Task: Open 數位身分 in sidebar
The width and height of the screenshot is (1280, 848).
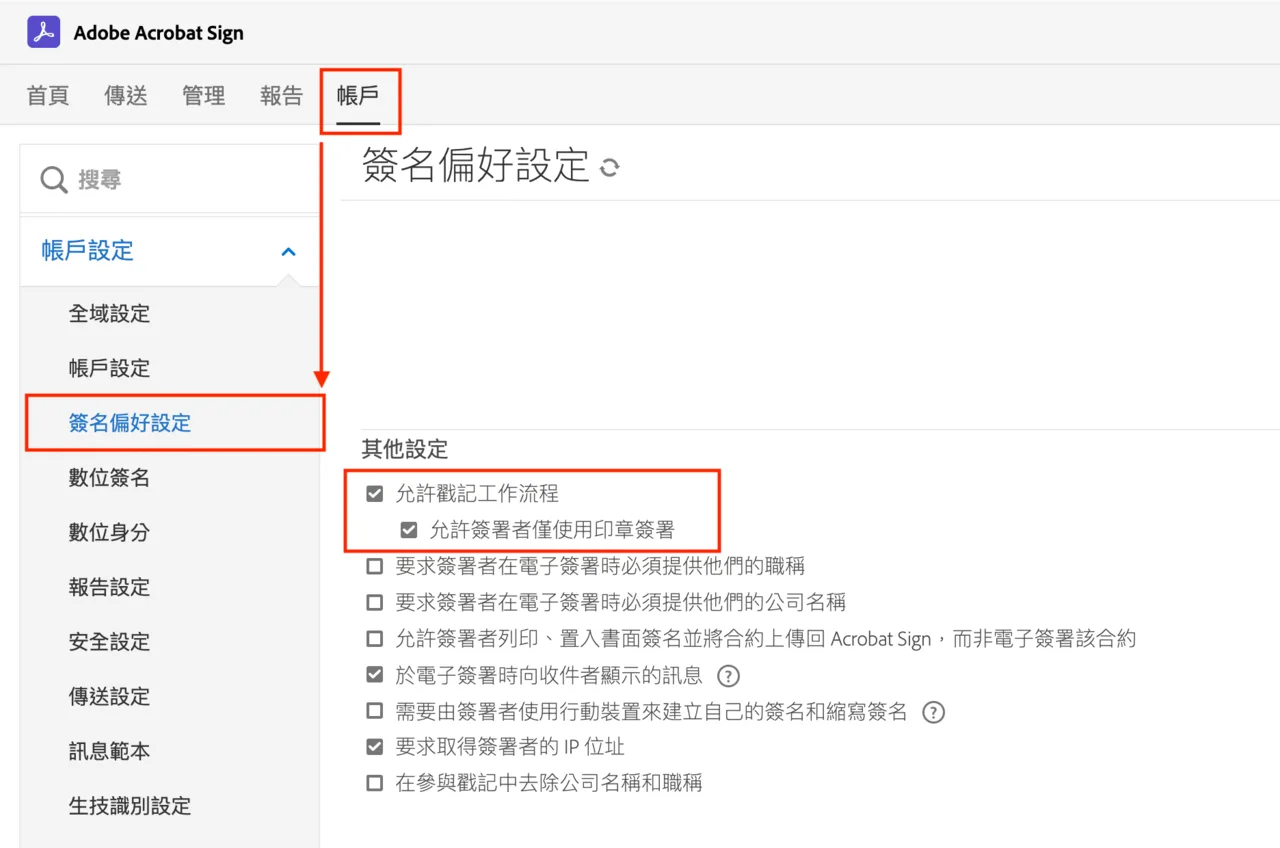Action: click(x=109, y=532)
